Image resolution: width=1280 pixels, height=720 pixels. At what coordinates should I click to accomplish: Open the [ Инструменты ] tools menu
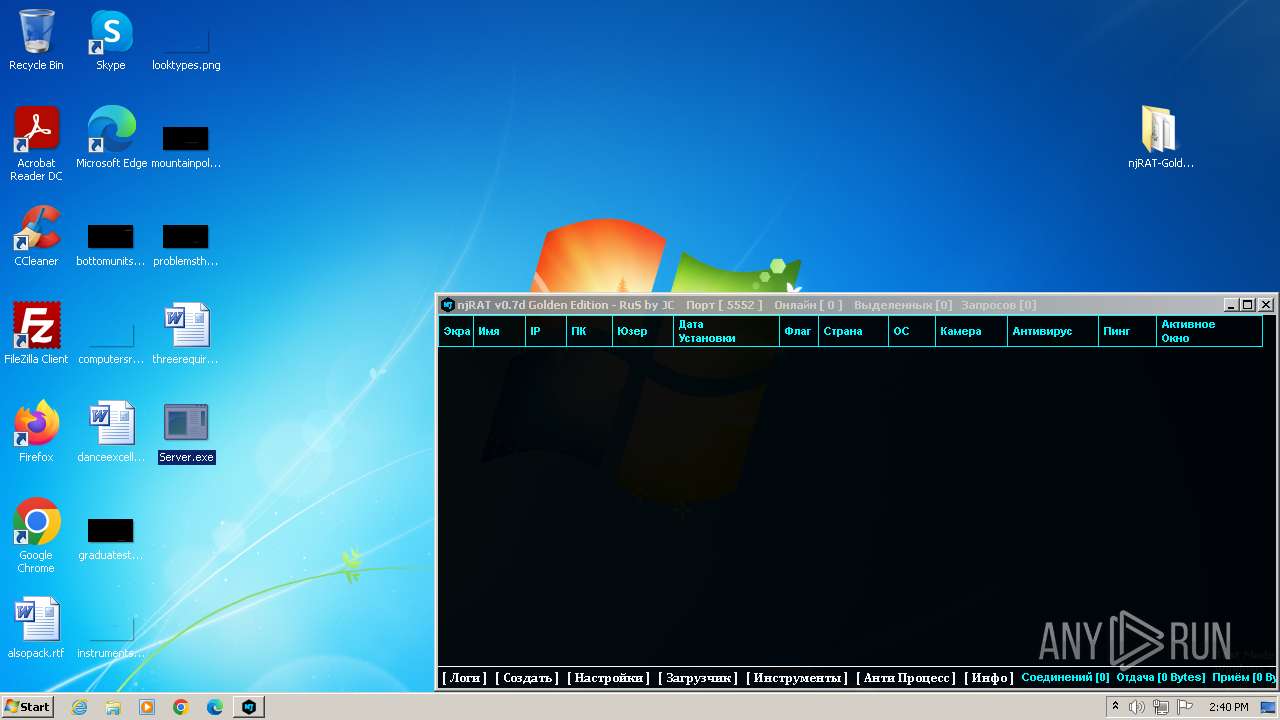pos(797,678)
